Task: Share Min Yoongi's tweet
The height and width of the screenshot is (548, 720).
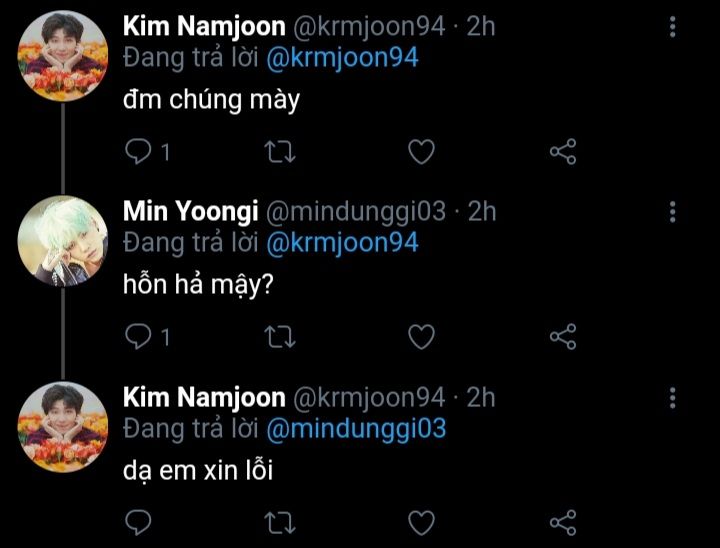Action: [563, 337]
